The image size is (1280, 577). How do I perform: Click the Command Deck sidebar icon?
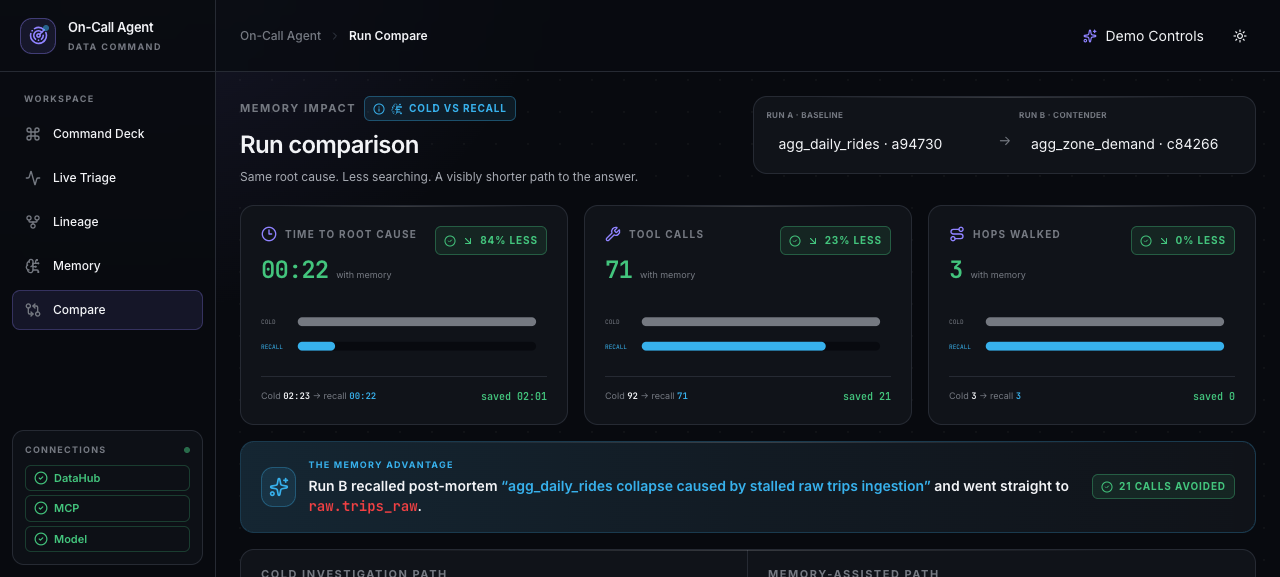33,134
